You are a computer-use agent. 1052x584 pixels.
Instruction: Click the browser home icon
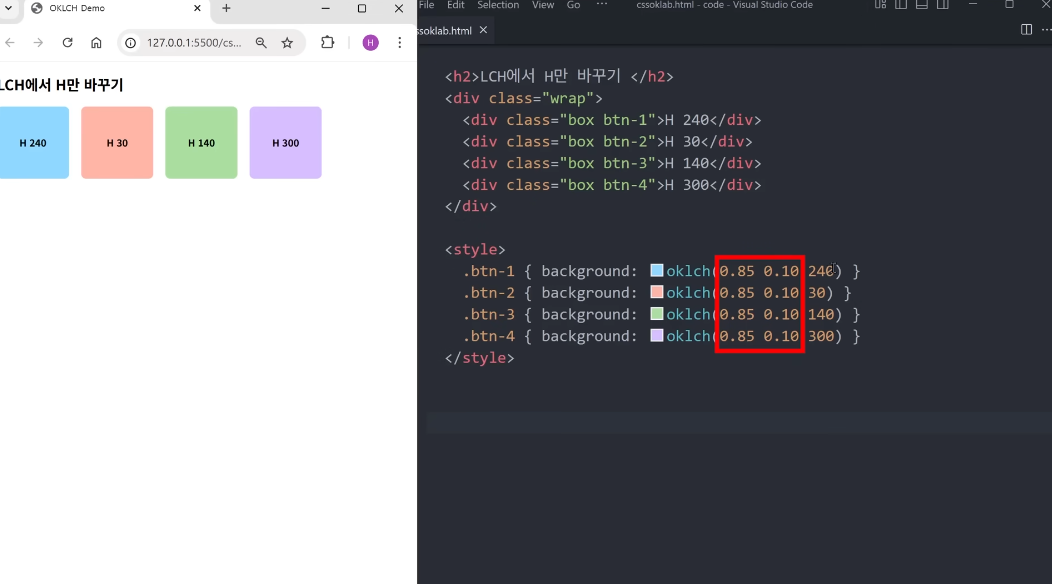(96, 43)
